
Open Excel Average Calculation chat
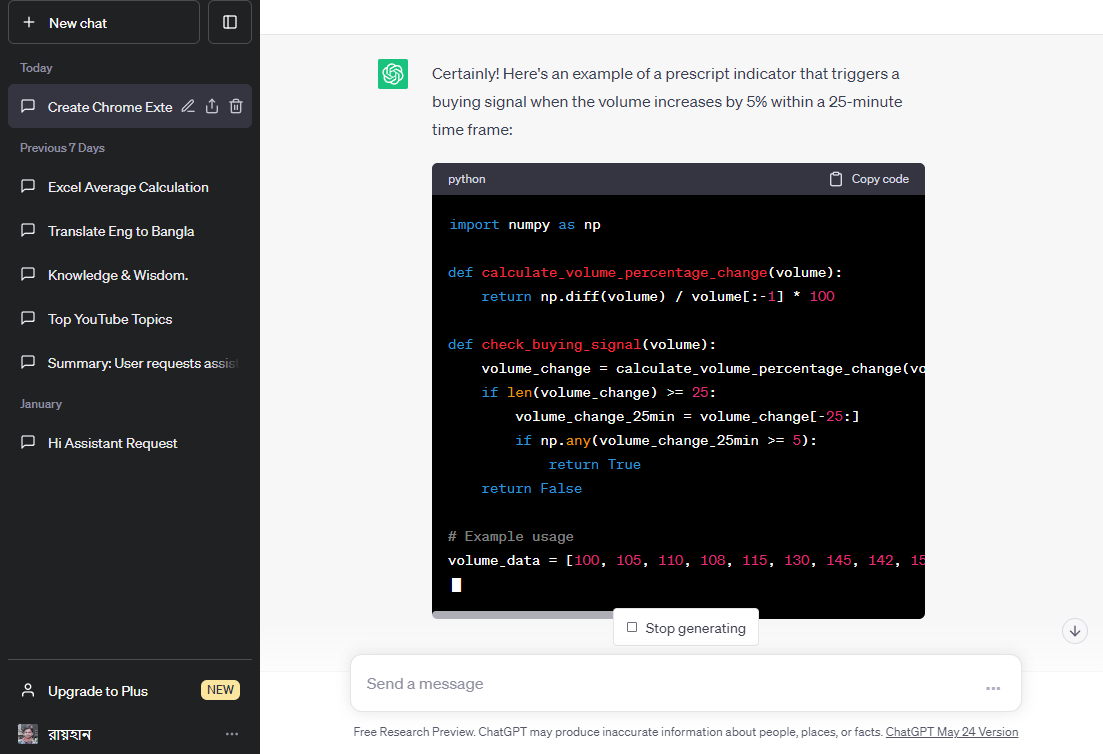128,187
